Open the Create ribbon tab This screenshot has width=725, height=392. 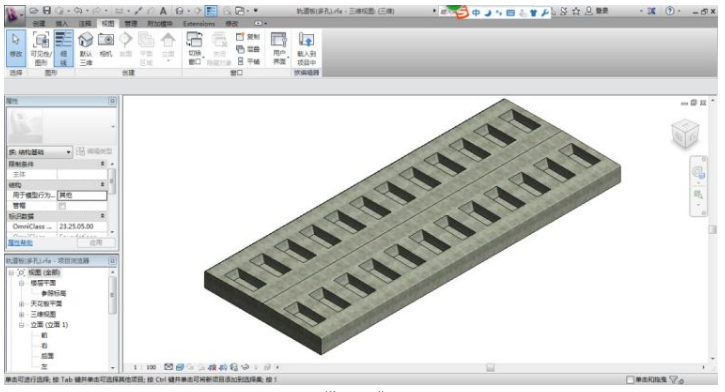(x=39, y=23)
